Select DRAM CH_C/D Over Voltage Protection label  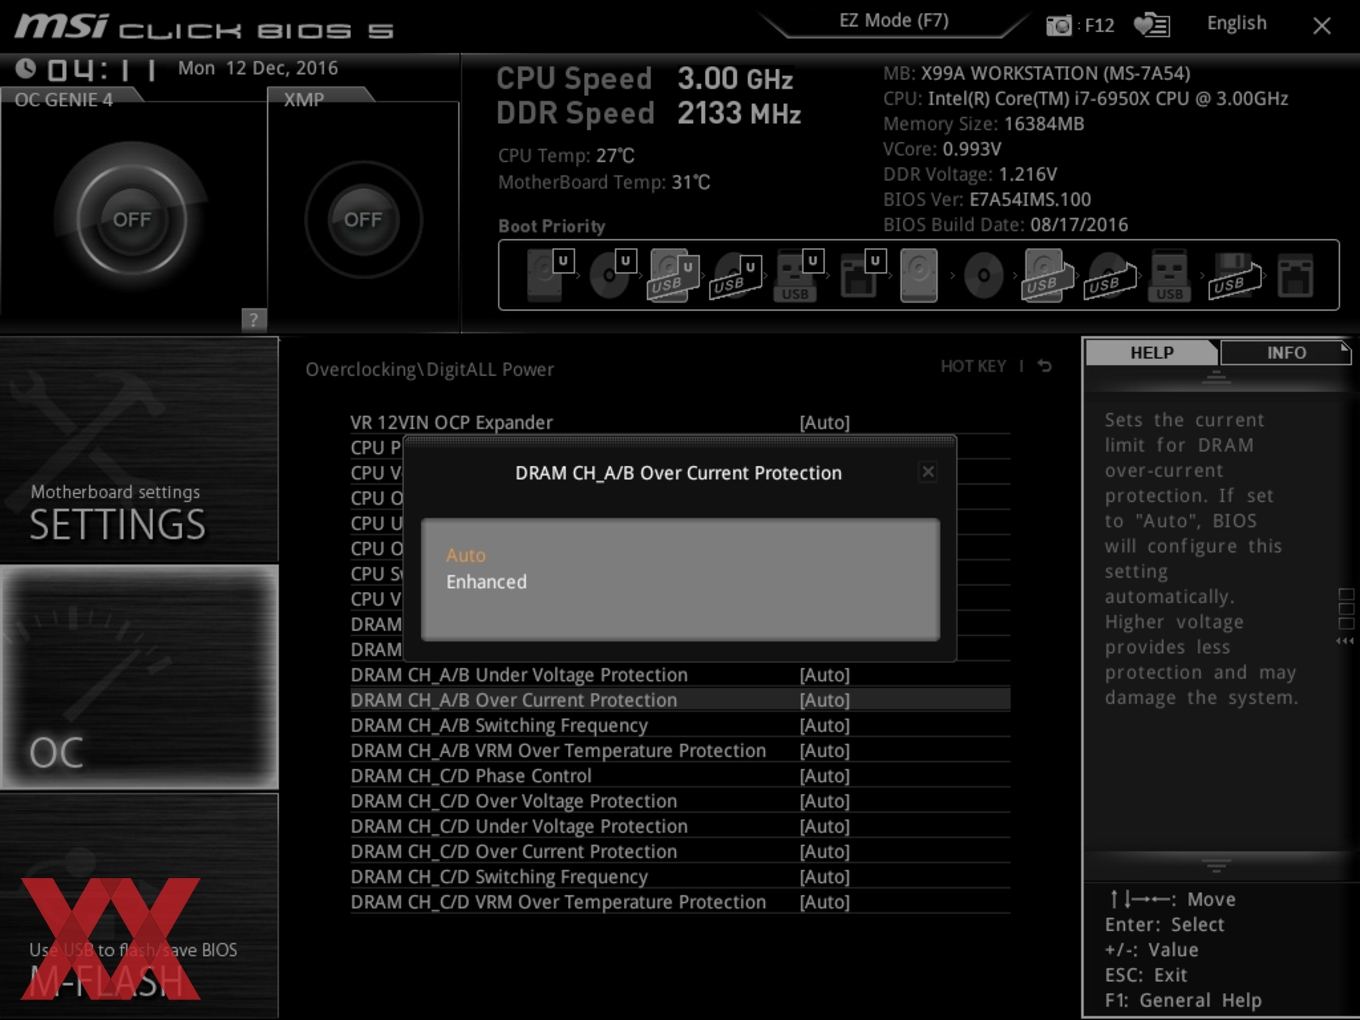click(514, 801)
